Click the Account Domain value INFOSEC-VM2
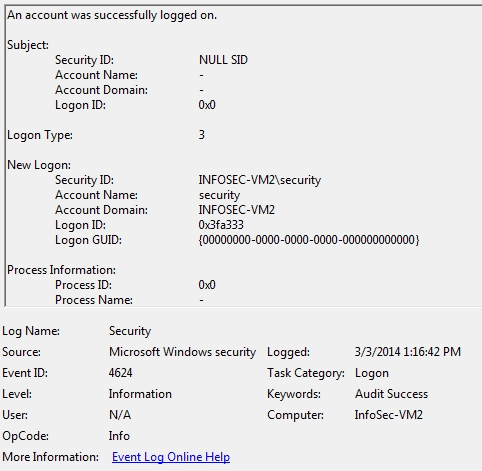This screenshot has height=471, width=482. click(x=237, y=210)
